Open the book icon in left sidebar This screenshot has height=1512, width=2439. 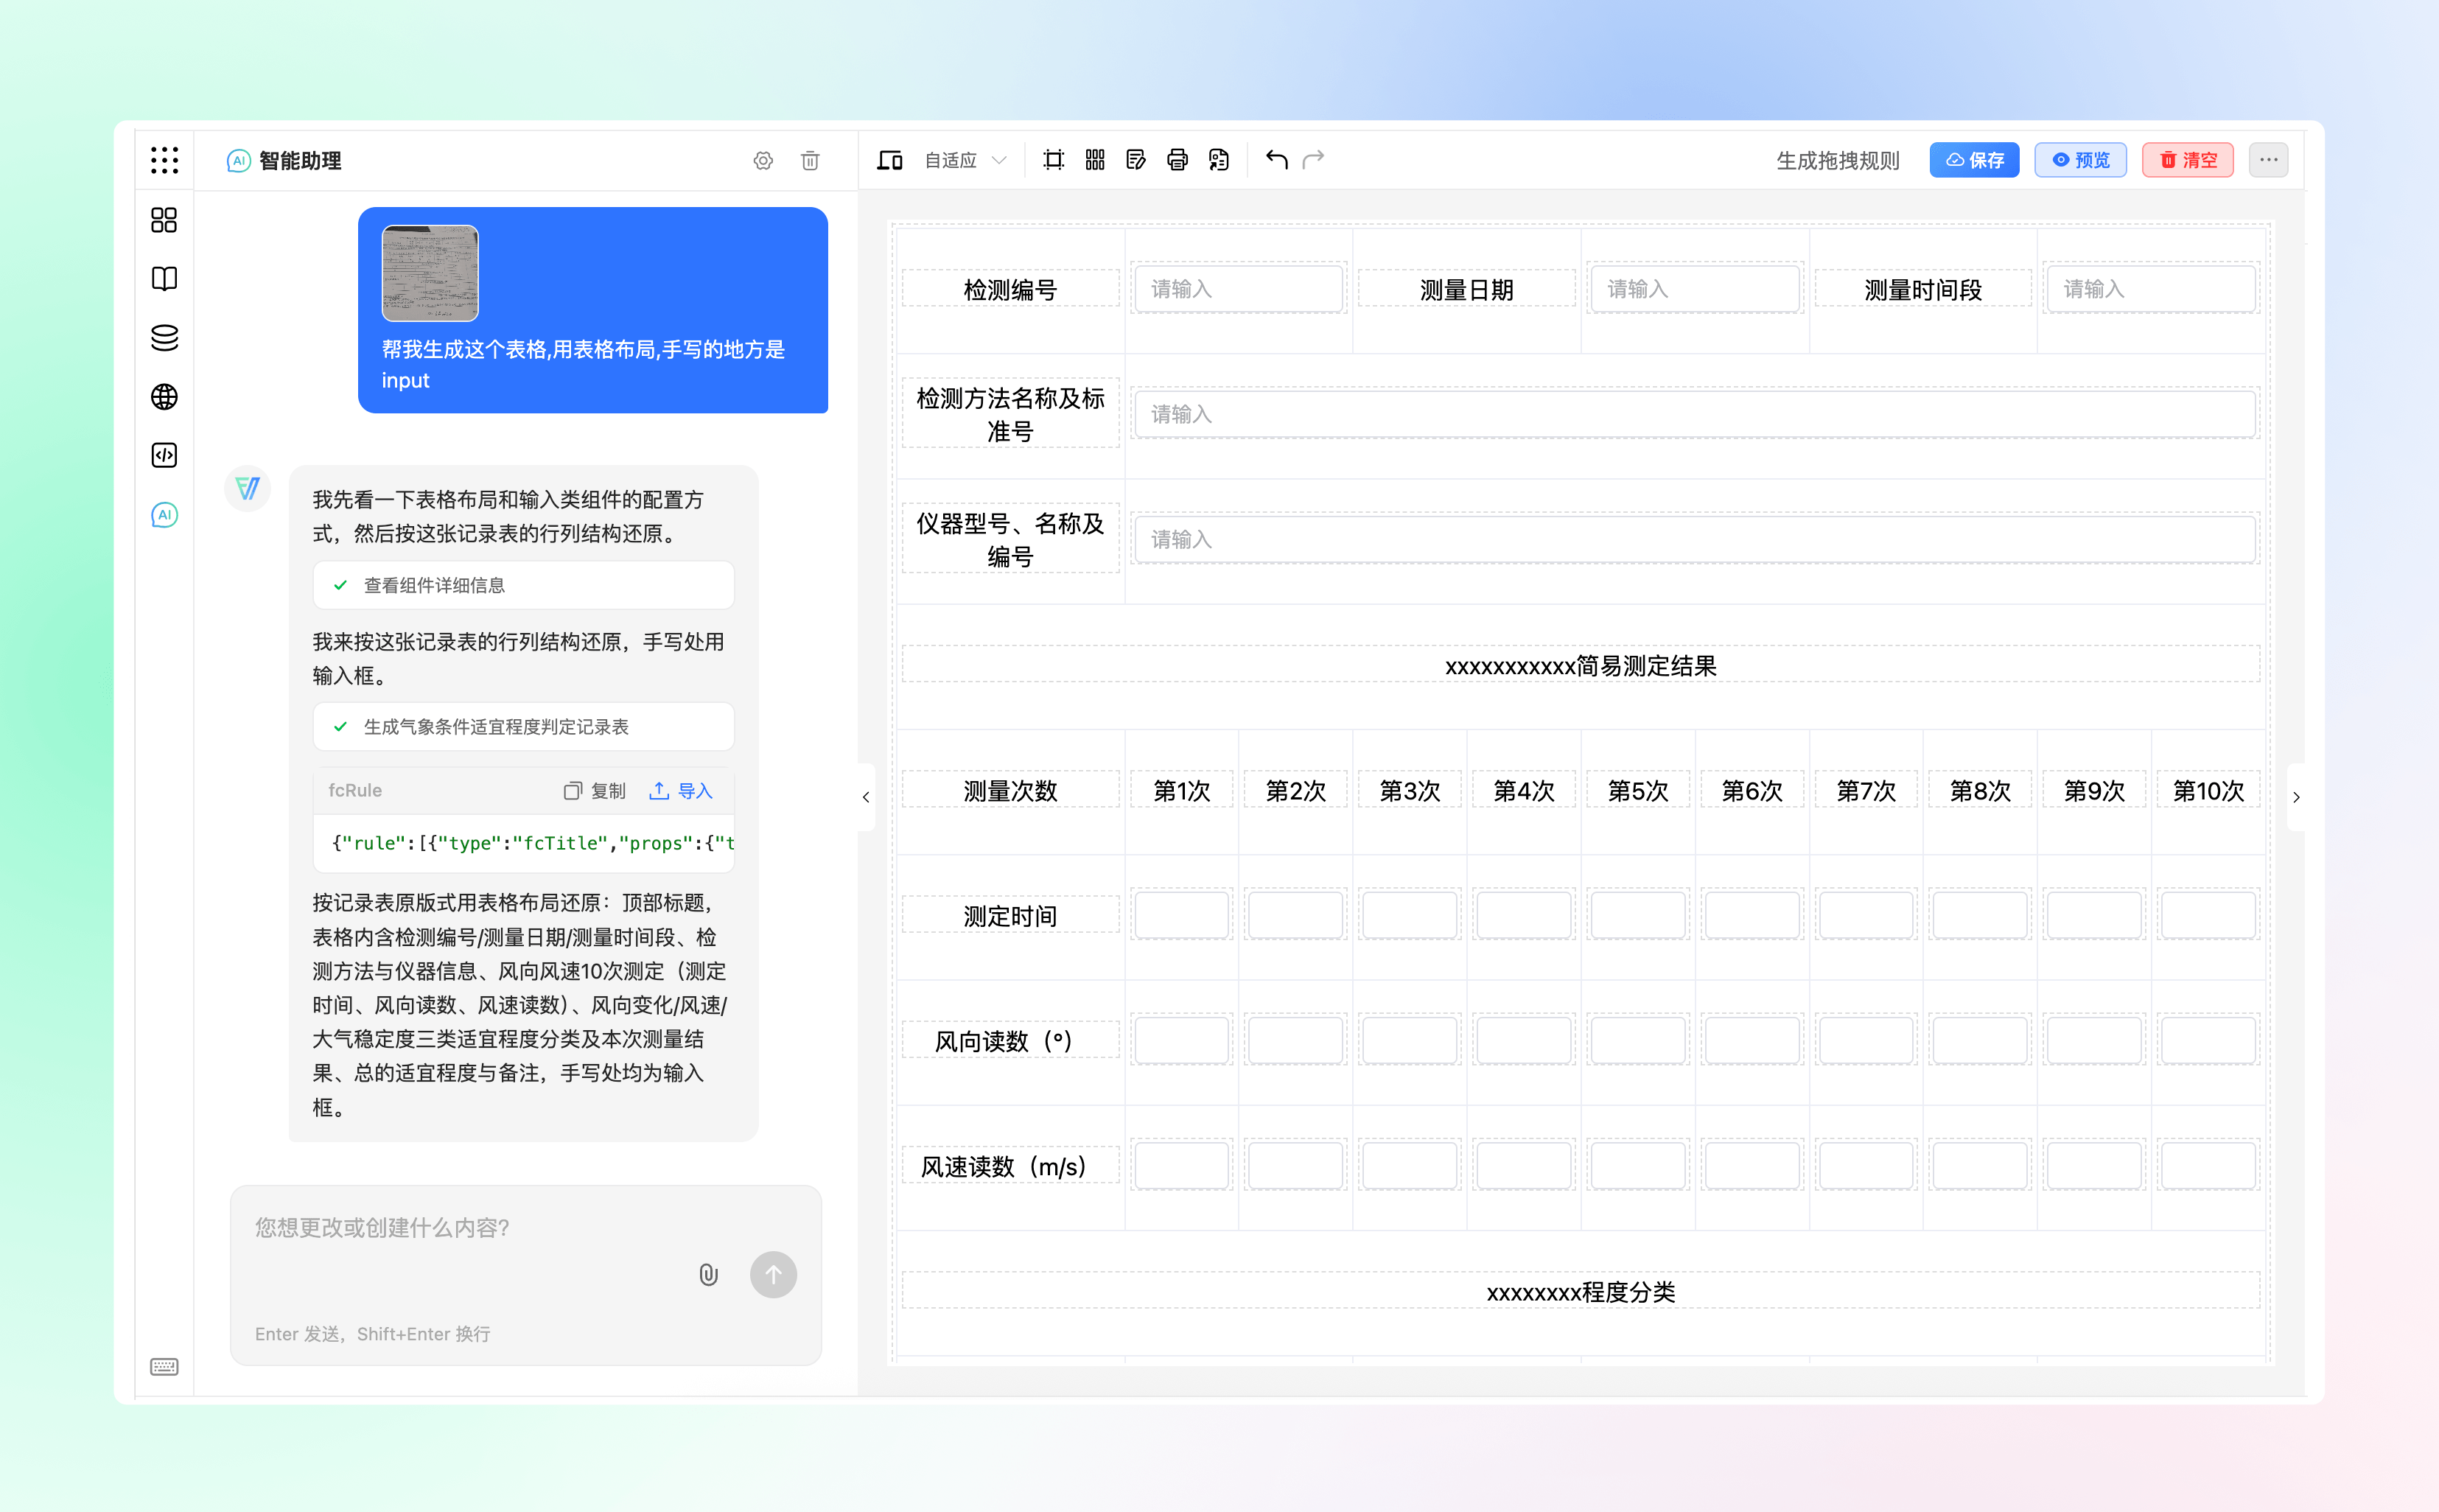click(164, 279)
